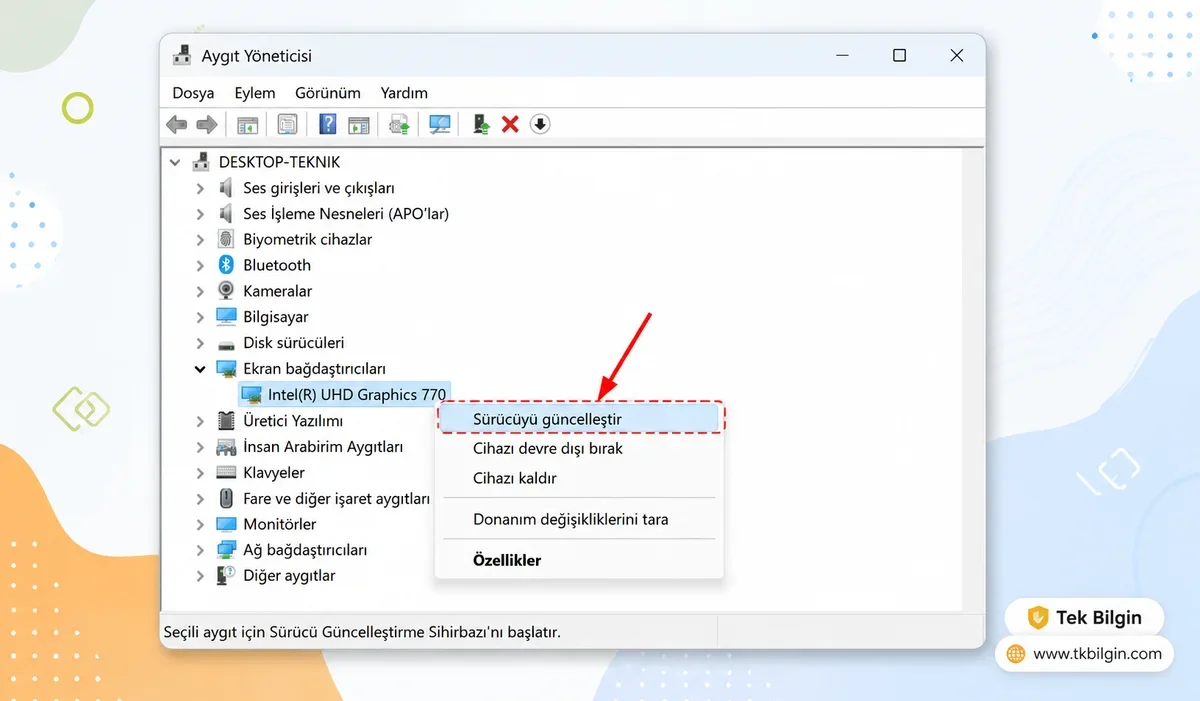Select the Intel(R) UHD Graphics 770 row

[344, 395]
